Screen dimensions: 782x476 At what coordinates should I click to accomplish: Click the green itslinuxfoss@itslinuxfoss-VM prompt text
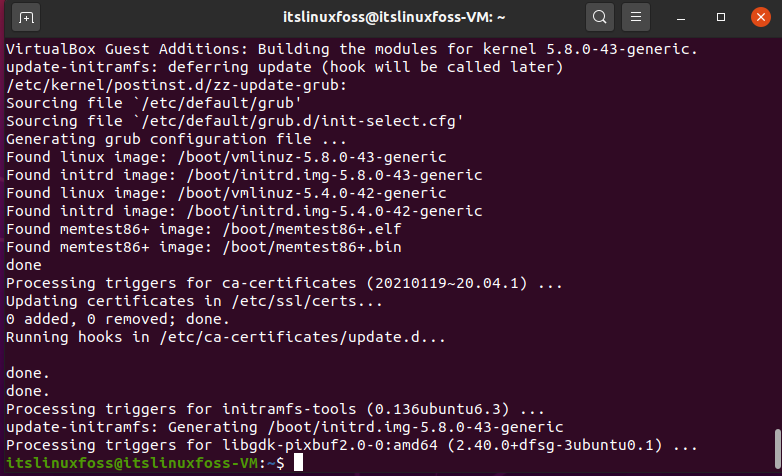132,463
